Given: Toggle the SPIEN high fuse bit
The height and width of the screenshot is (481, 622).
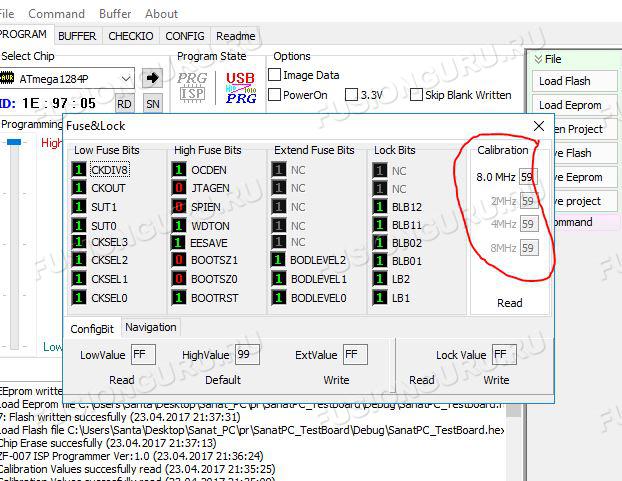Looking at the screenshot, I should click(x=179, y=206).
